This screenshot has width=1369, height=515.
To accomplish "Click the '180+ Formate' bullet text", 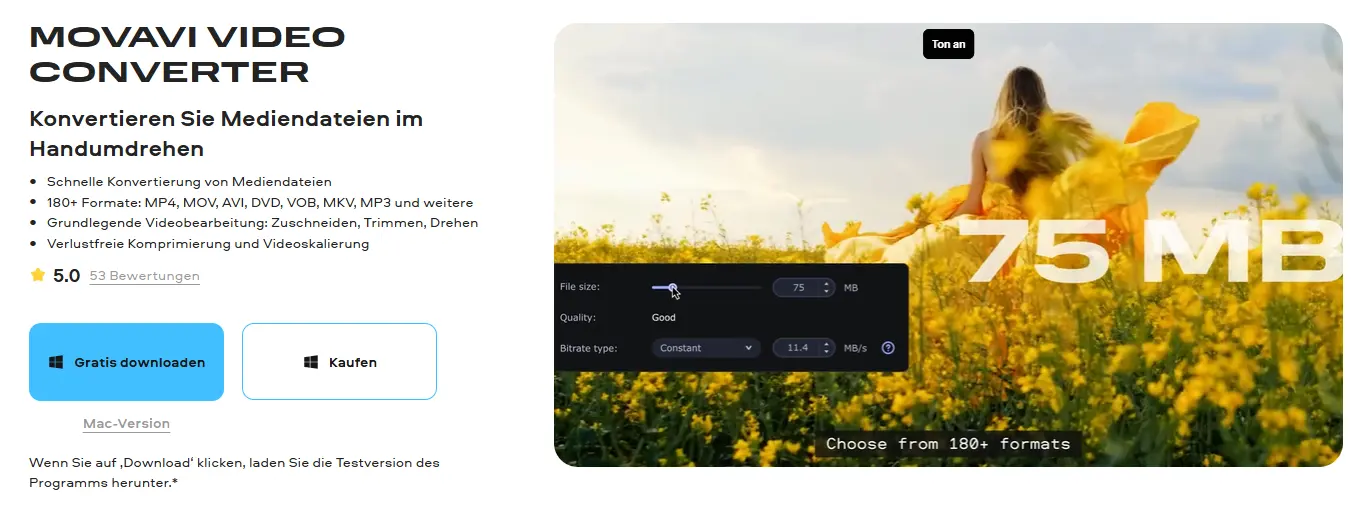I will click(260, 202).
